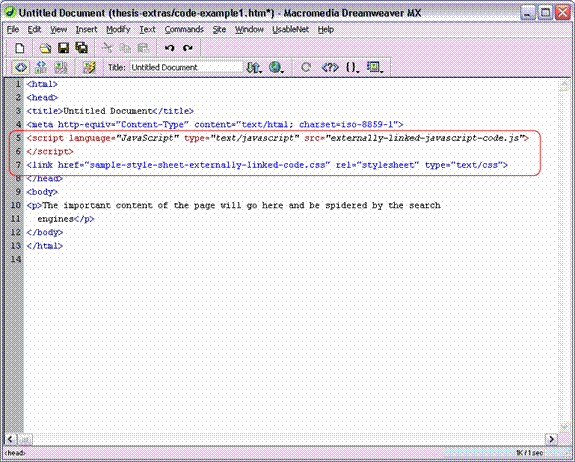Click 'externally-linked-javascript-code.js' src value
Viewport: 575px width, 462px height.
point(425,138)
